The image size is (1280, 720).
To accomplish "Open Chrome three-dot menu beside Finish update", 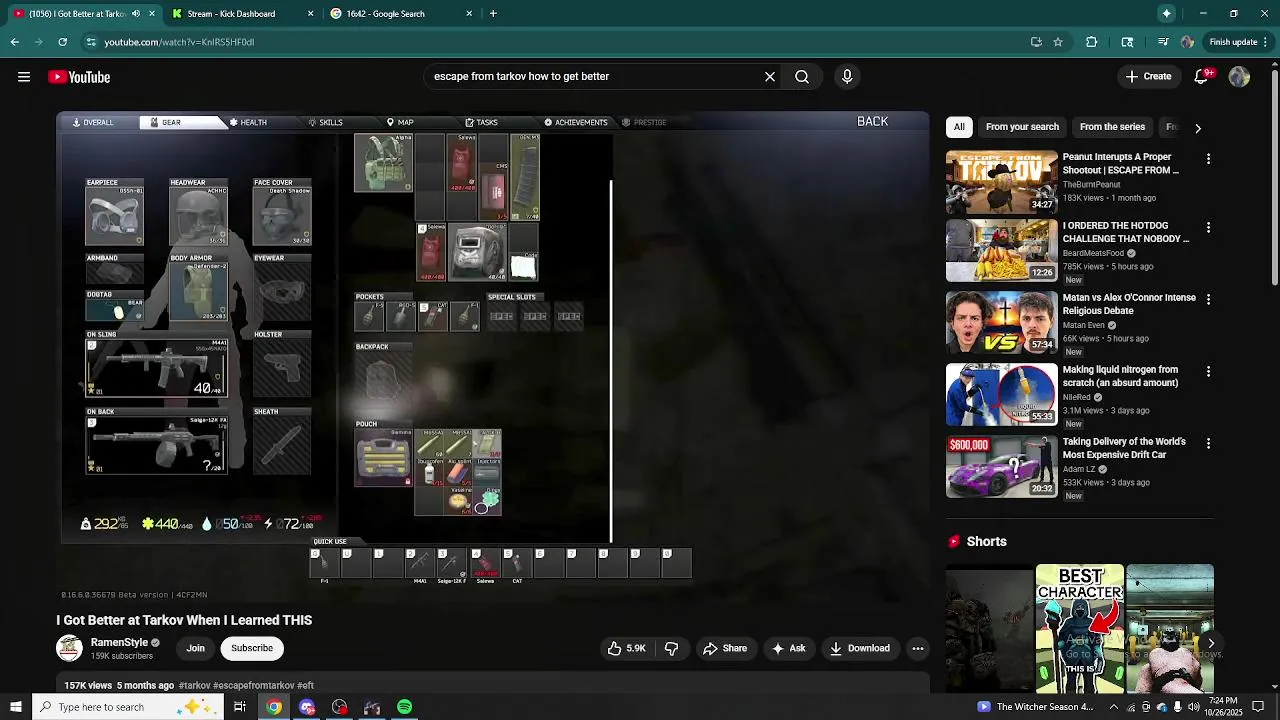I will [x=1267, y=42].
